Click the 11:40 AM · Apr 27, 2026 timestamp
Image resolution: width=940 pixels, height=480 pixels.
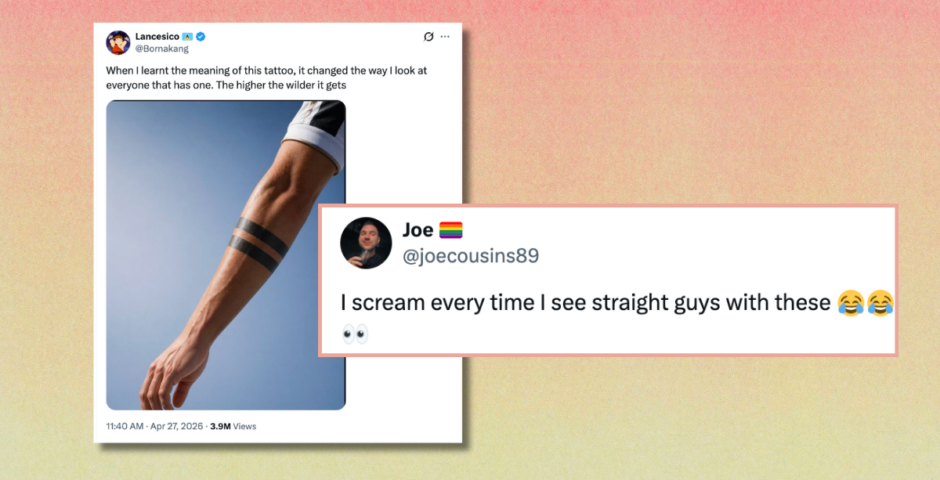click(155, 427)
